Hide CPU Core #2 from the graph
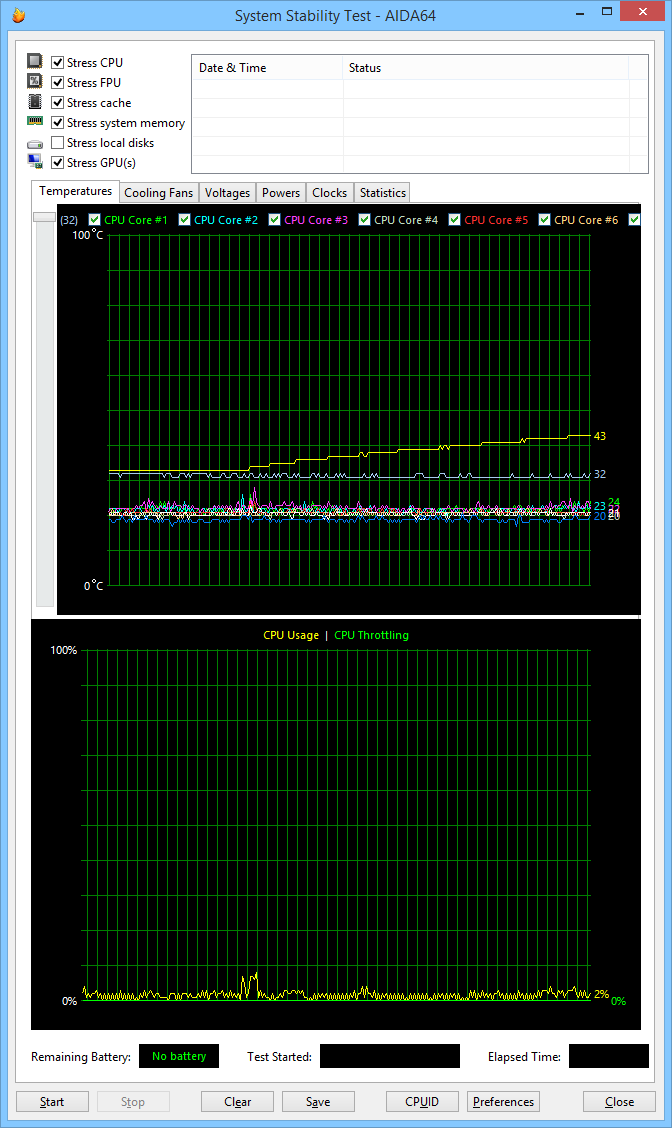This screenshot has width=672, height=1128. [x=184, y=219]
